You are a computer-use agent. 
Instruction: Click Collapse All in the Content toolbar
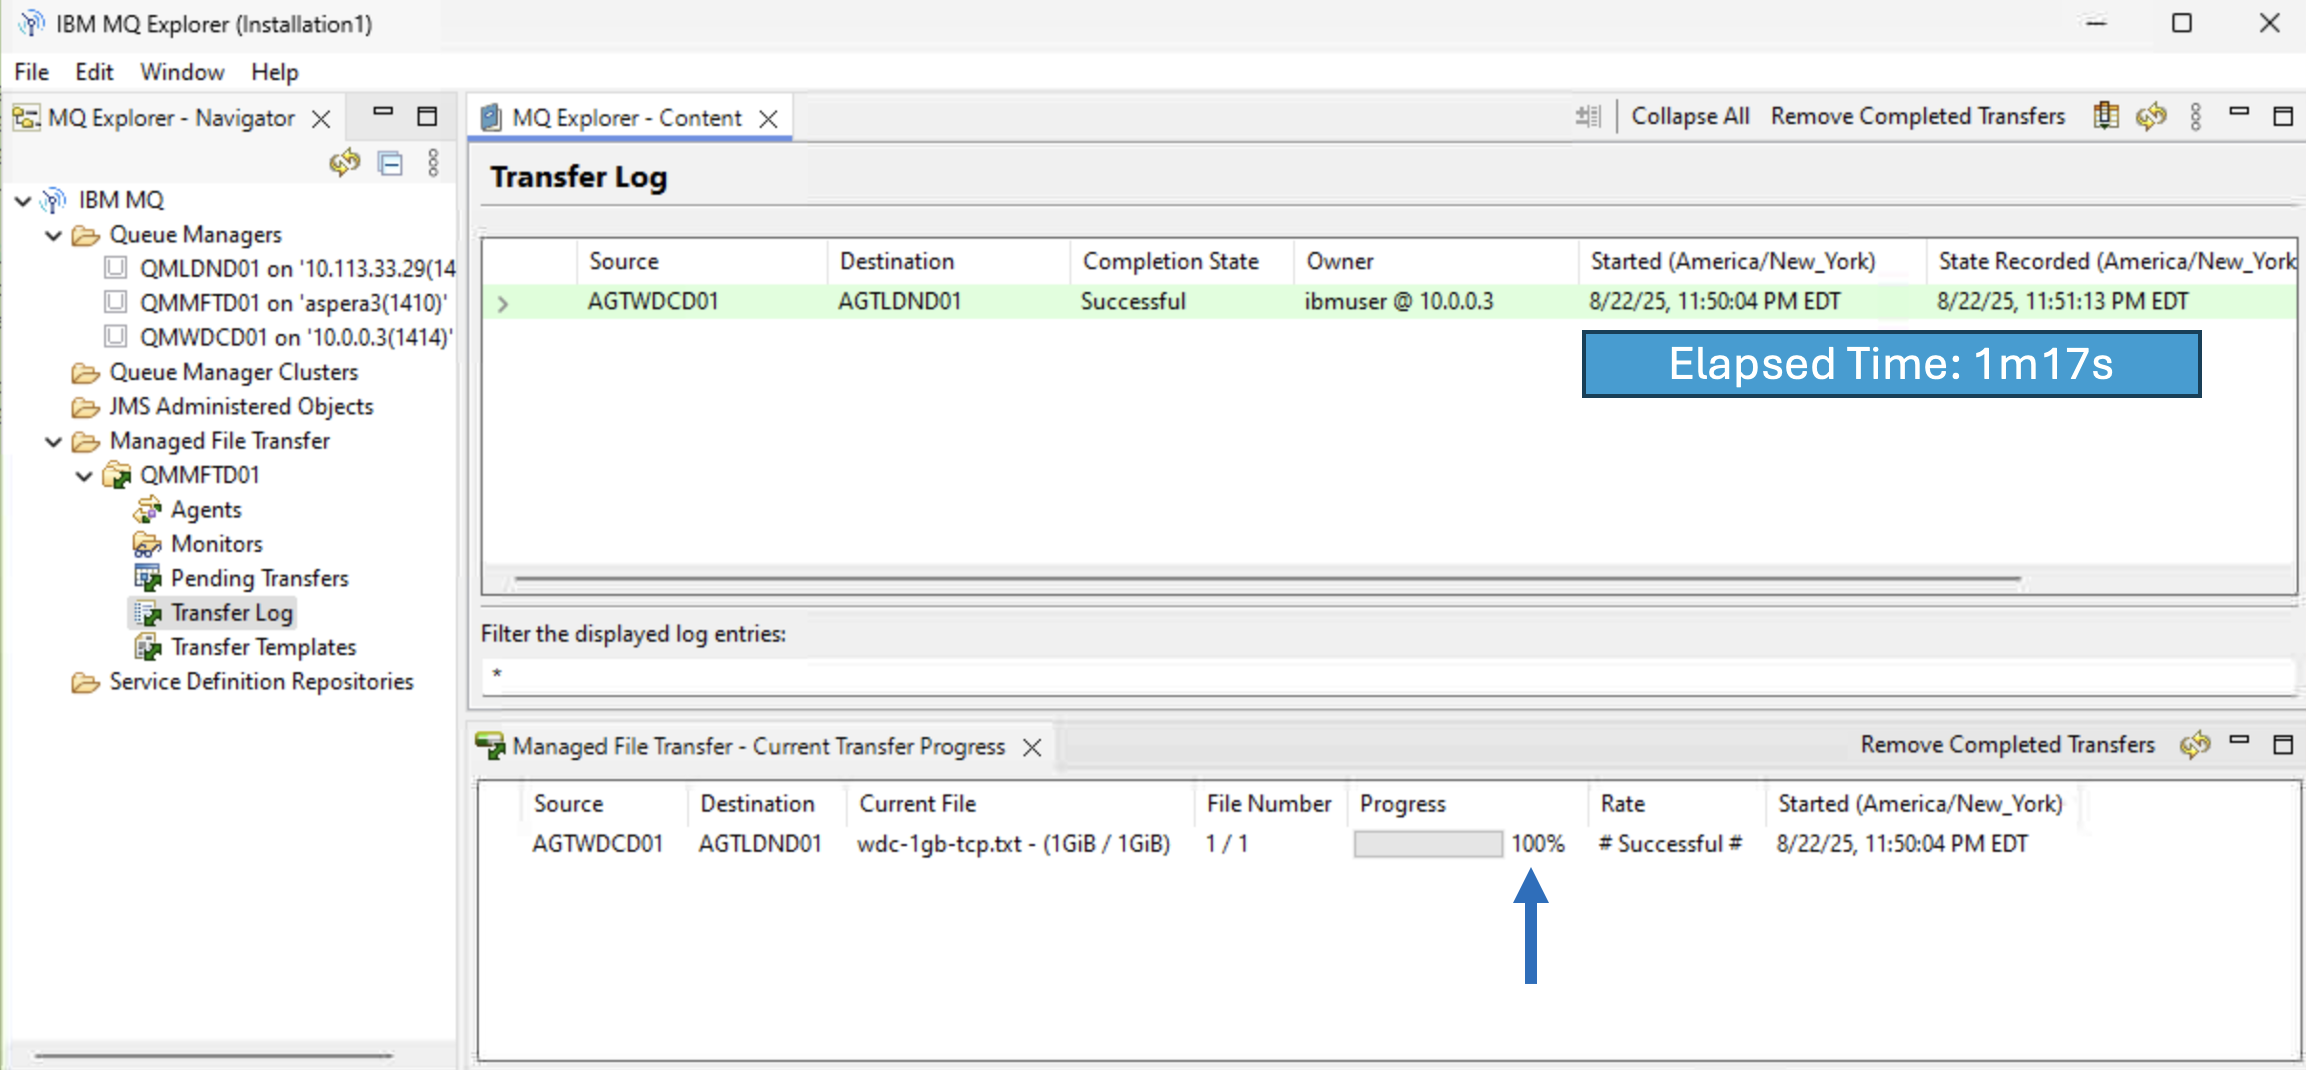pyautogui.click(x=1690, y=116)
